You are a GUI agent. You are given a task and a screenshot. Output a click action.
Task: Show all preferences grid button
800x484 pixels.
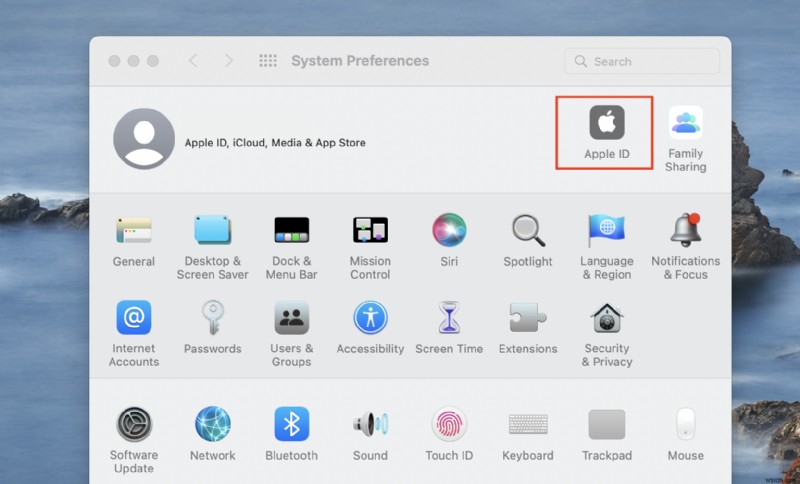268,61
